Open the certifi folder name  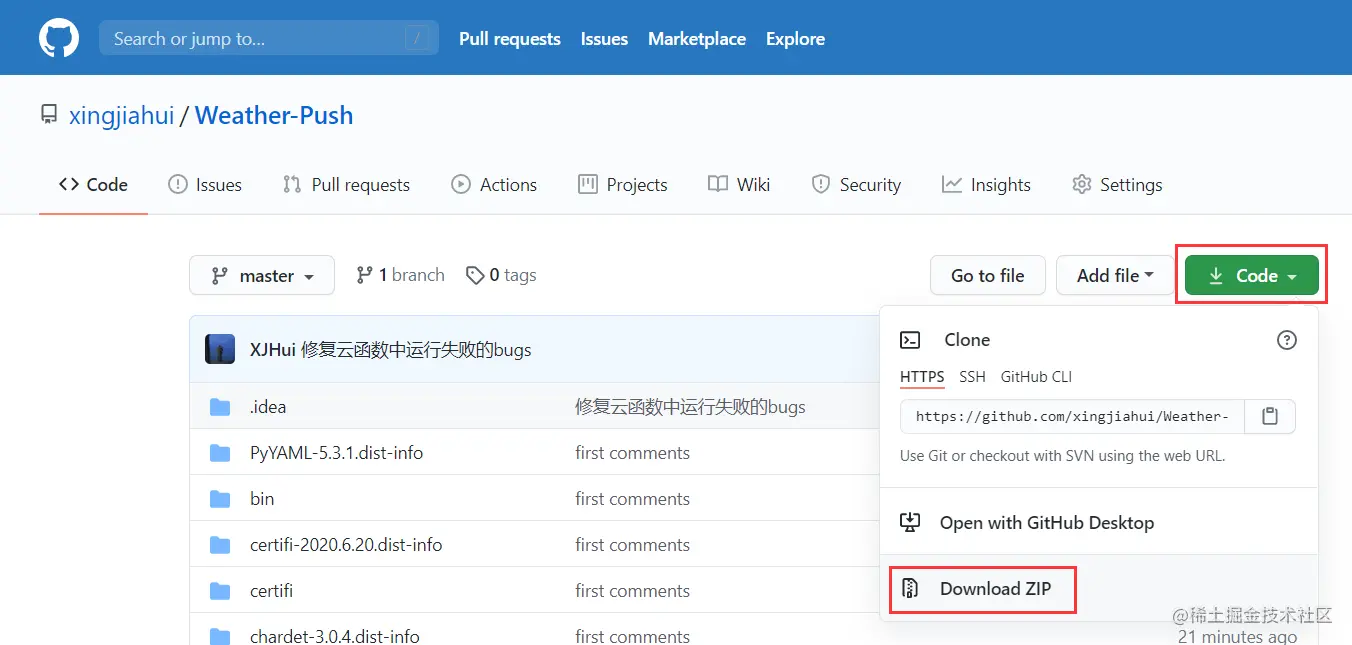(x=271, y=591)
